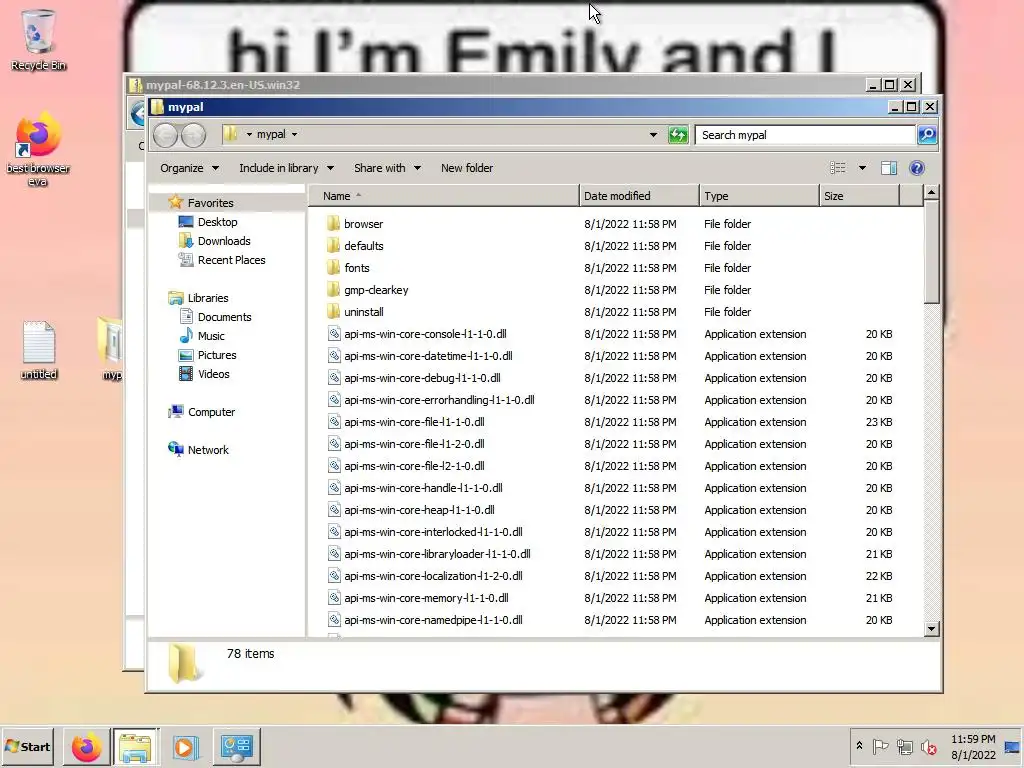Image resolution: width=1024 pixels, height=768 pixels.
Task: Click the Windows Explorer taskbar button
Action: point(135,746)
